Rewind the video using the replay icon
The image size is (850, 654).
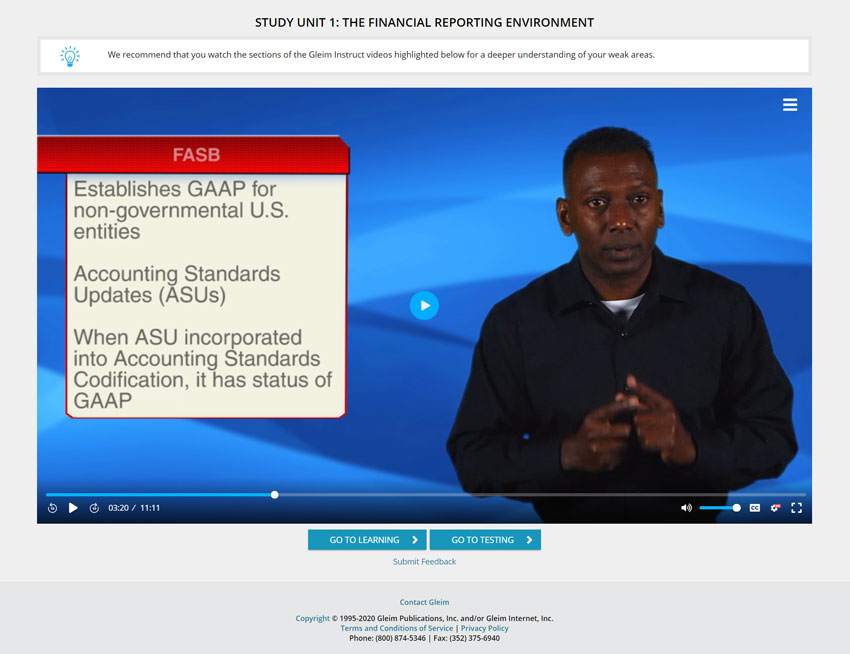(53, 508)
